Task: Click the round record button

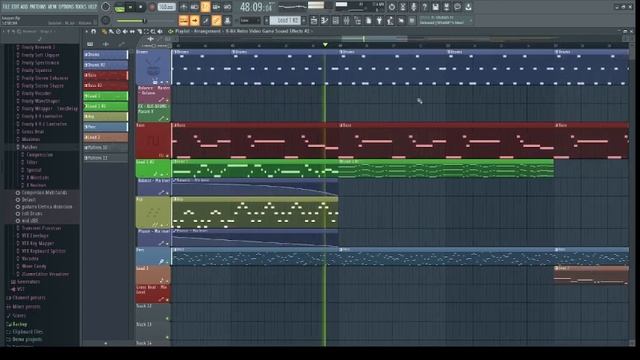Action: tap(152, 7)
